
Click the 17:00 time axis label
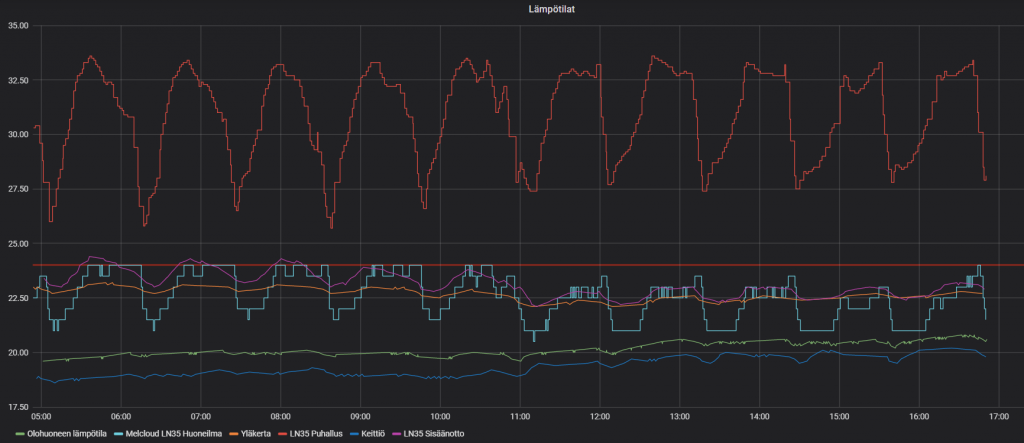[998, 416]
